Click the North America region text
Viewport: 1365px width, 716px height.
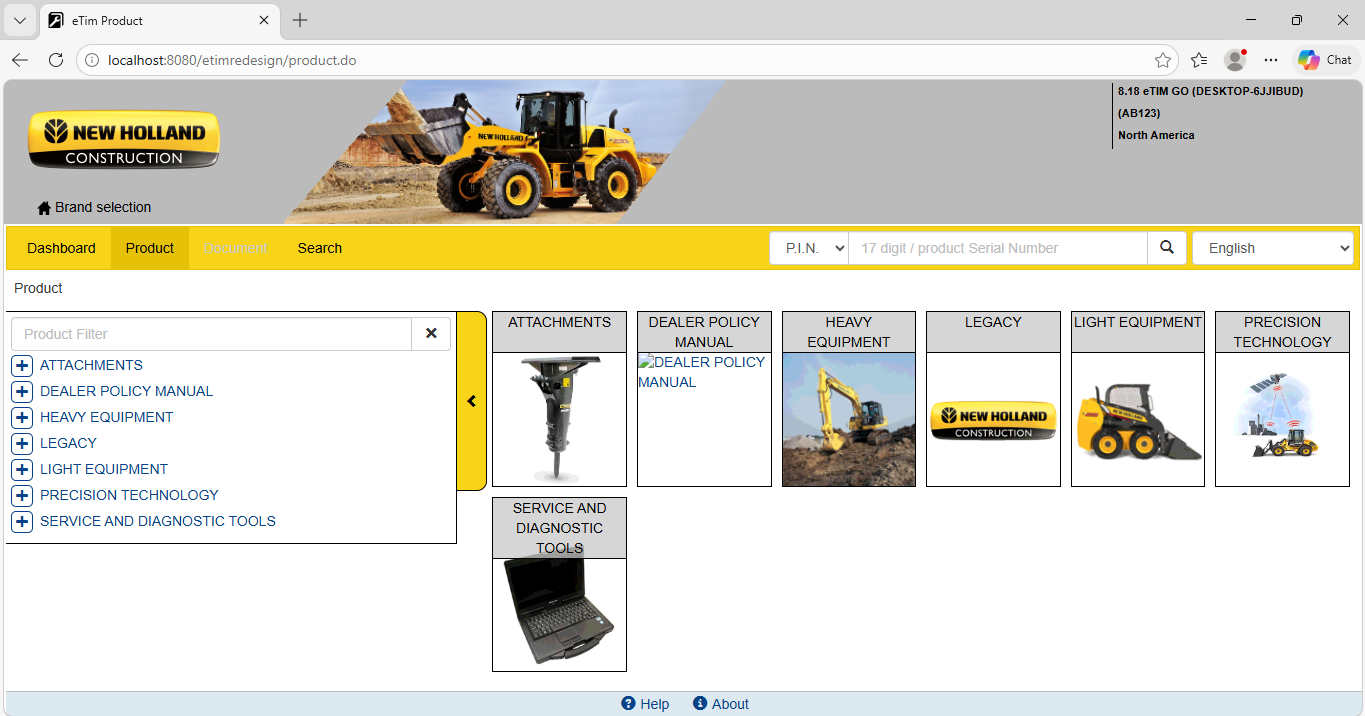click(1156, 135)
